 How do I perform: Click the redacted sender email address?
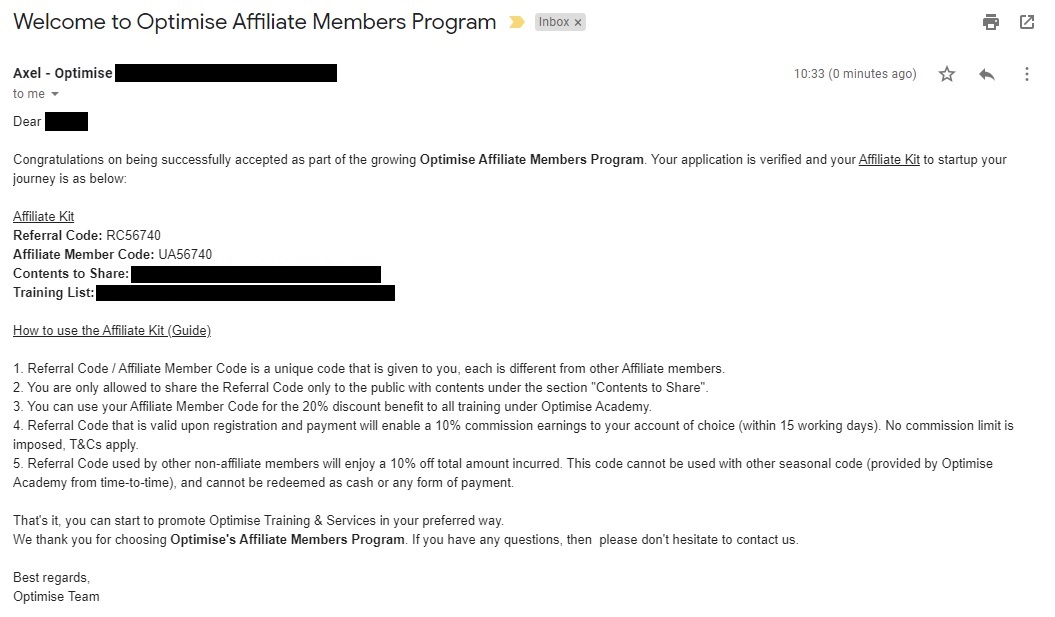(226, 73)
